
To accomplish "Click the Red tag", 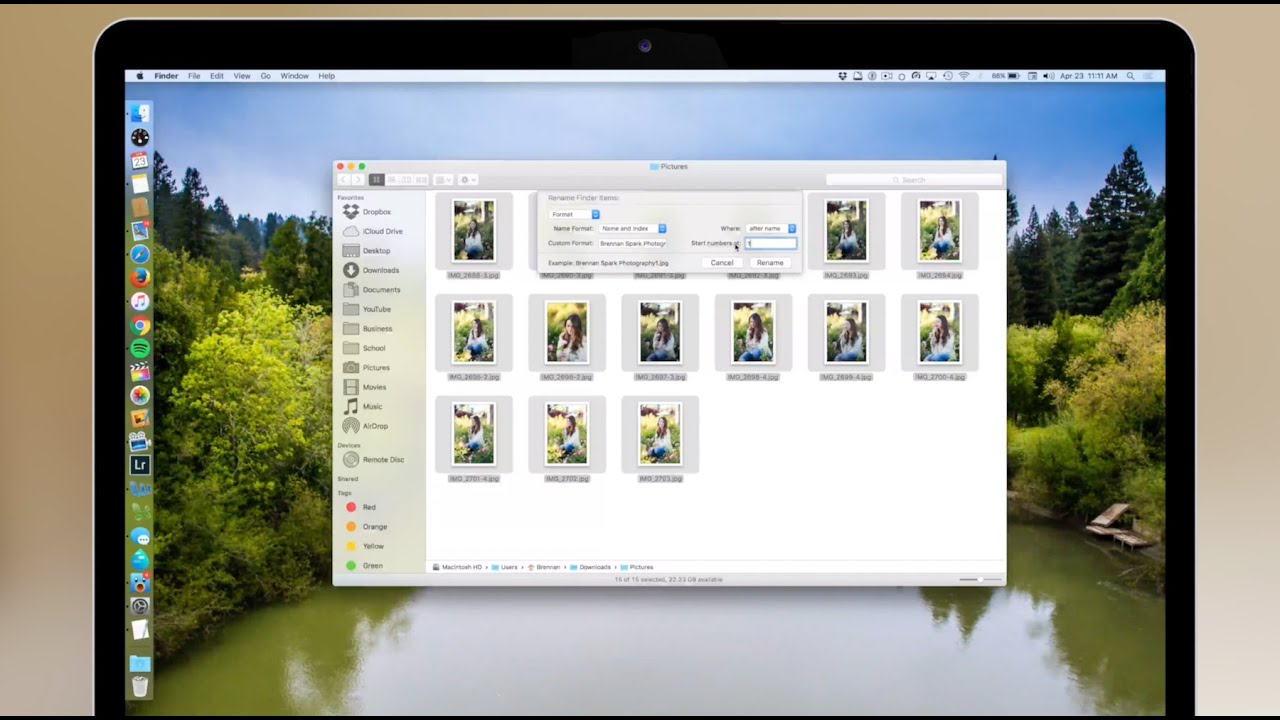I will click(x=361, y=507).
